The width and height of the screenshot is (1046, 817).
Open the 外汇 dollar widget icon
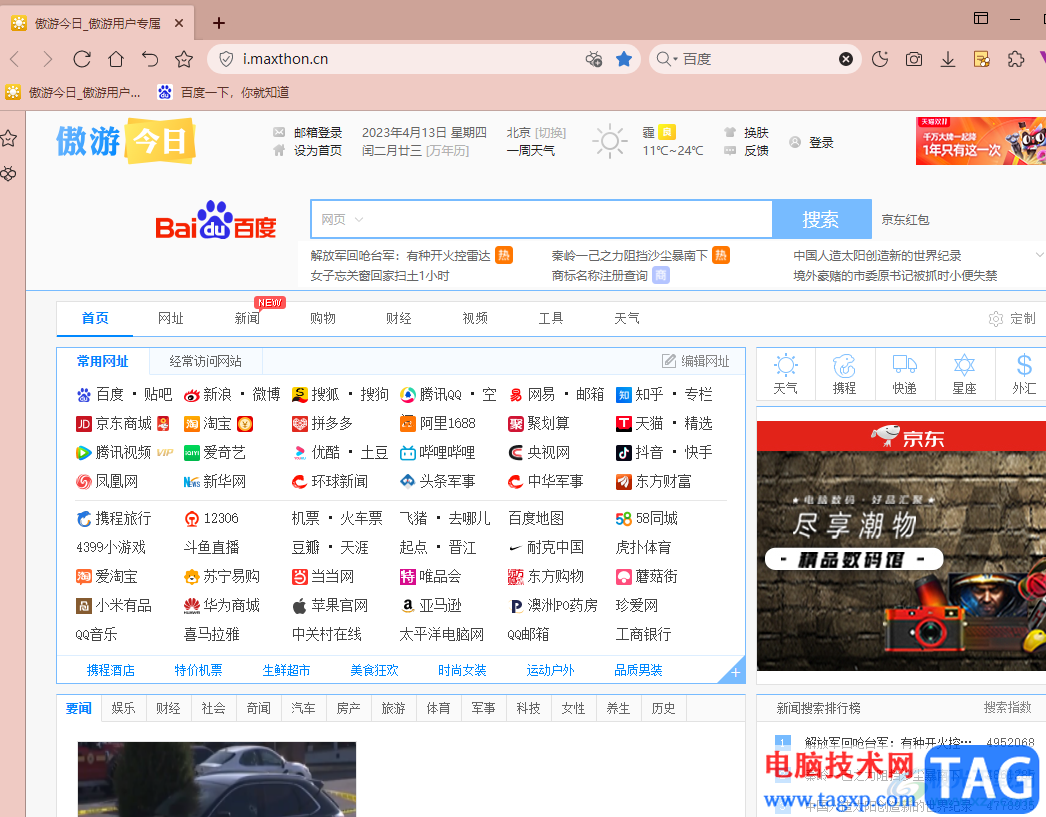(1024, 373)
